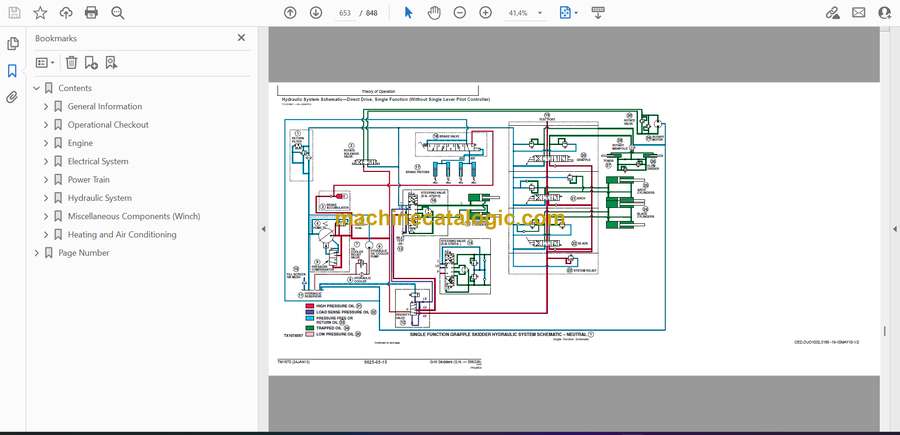
Task: Expand the Hydraulic System bookmark
Action: click(x=46, y=198)
